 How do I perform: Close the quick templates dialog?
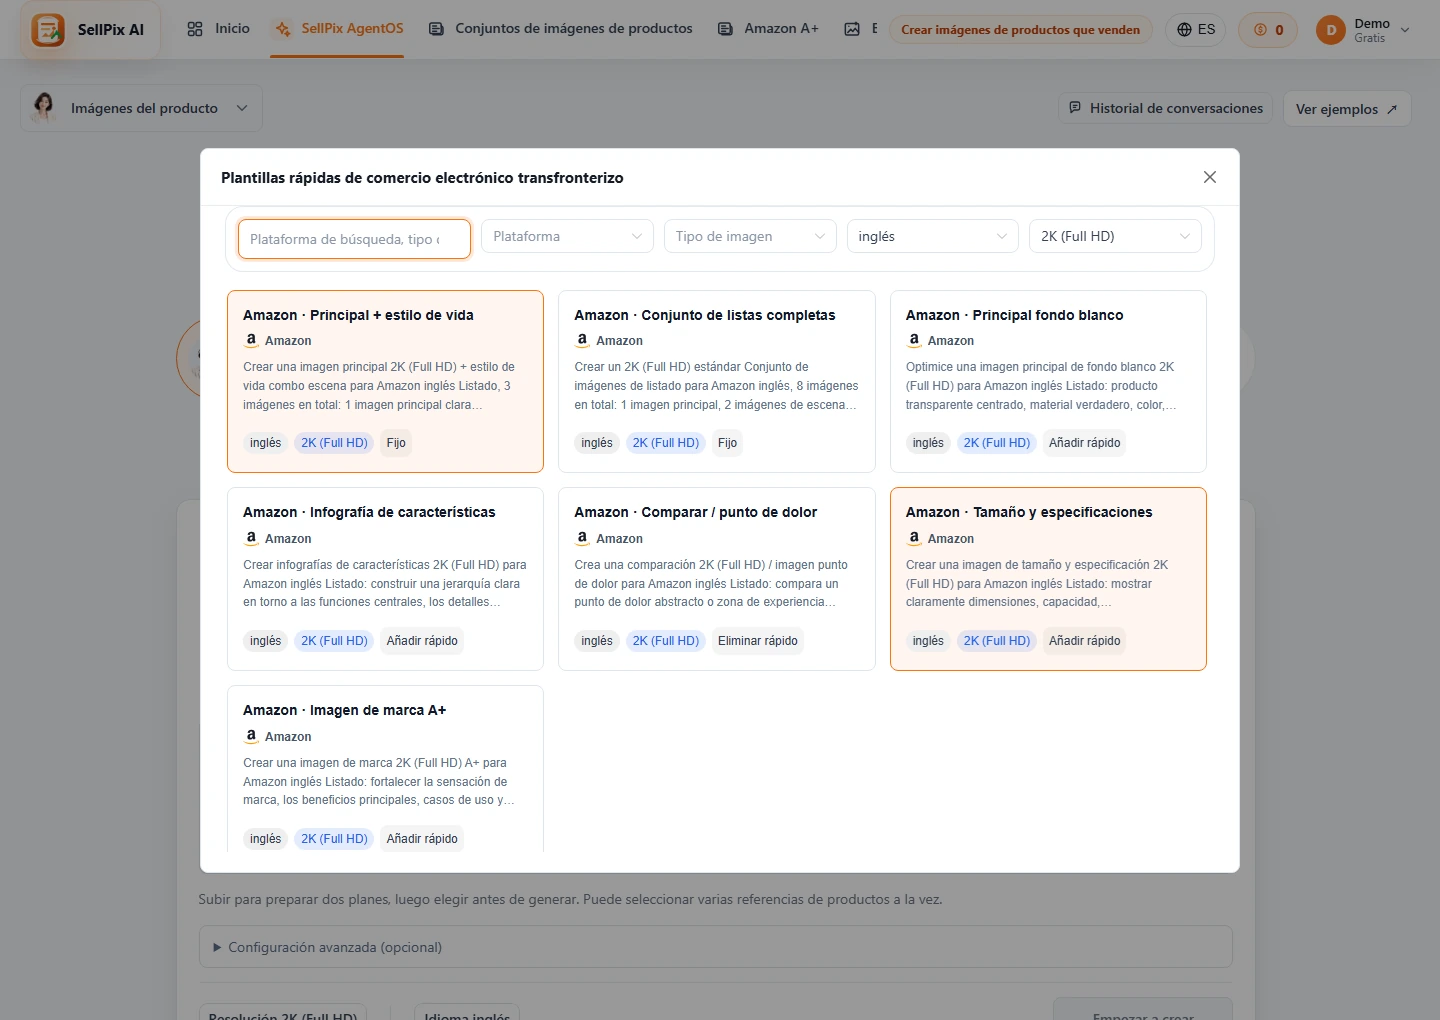click(x=1210, y=177)
